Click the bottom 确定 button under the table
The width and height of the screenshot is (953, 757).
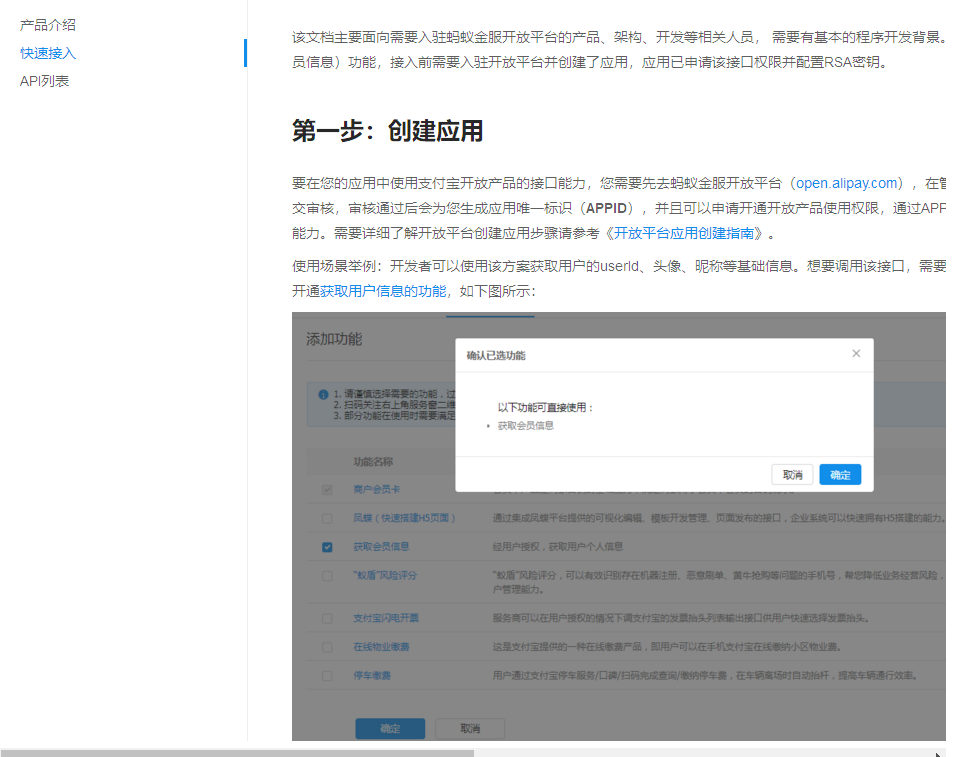390,728
